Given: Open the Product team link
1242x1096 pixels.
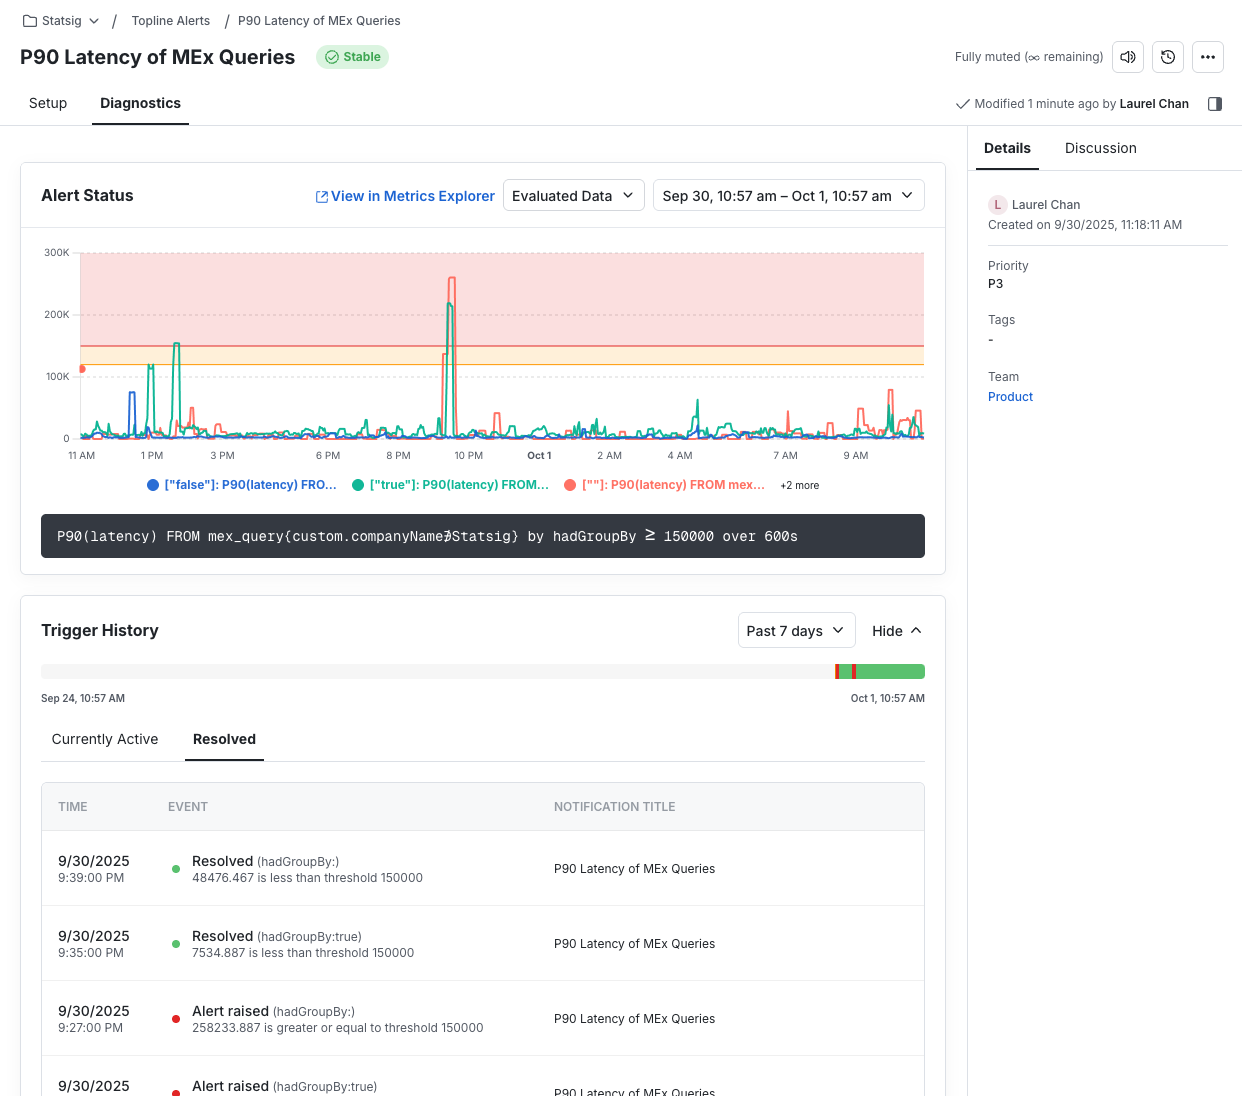Looking at the screenshot, I should pyautogui.click(x=1010, y=397).
